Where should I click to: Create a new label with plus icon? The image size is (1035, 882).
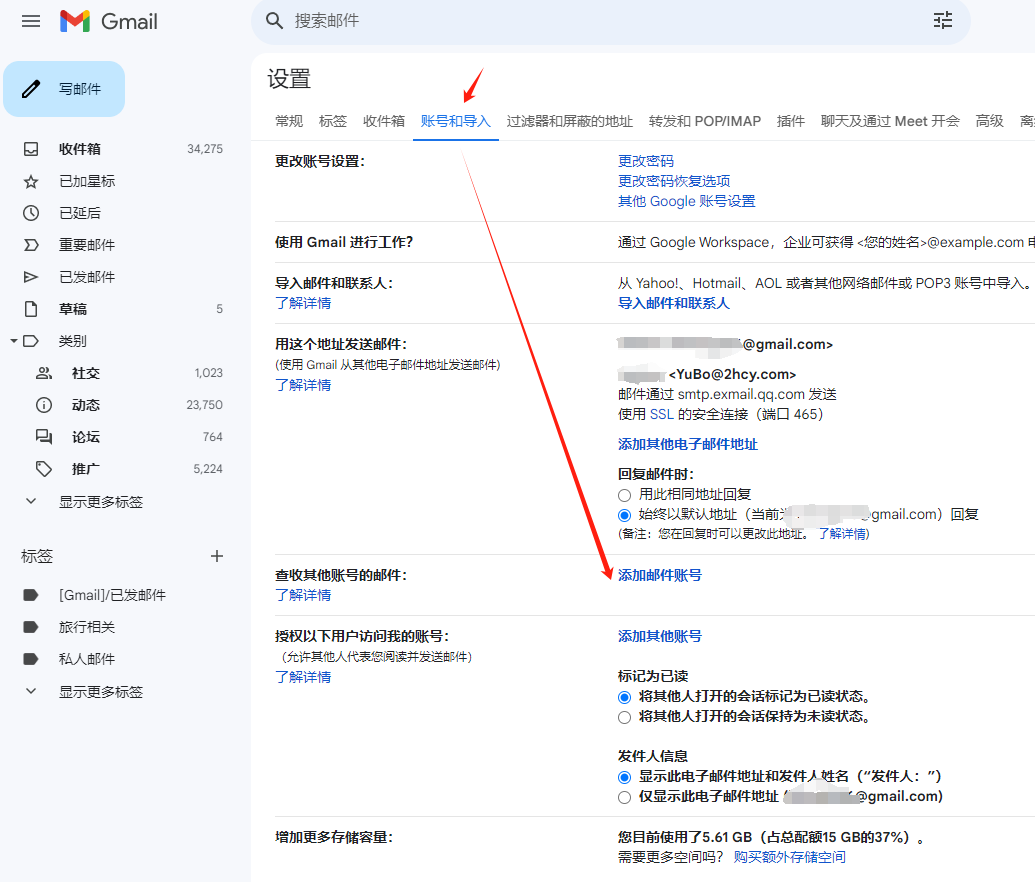click(217, 557)
